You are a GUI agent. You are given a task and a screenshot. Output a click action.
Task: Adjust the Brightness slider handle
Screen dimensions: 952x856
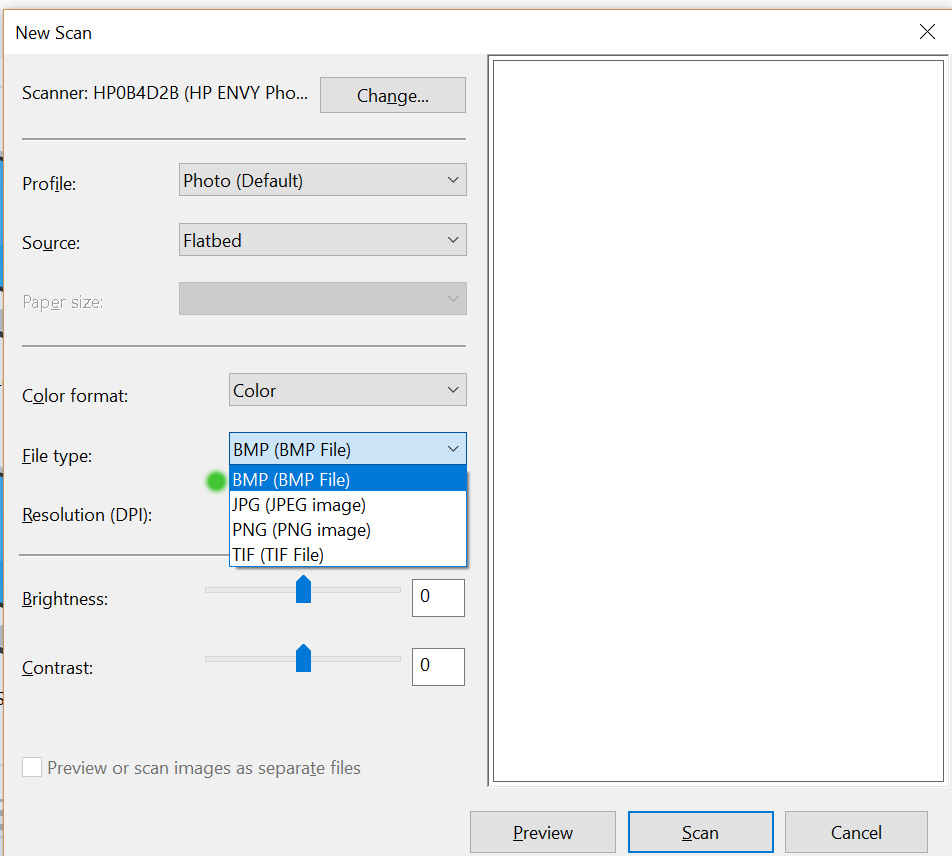click(304, 589)
